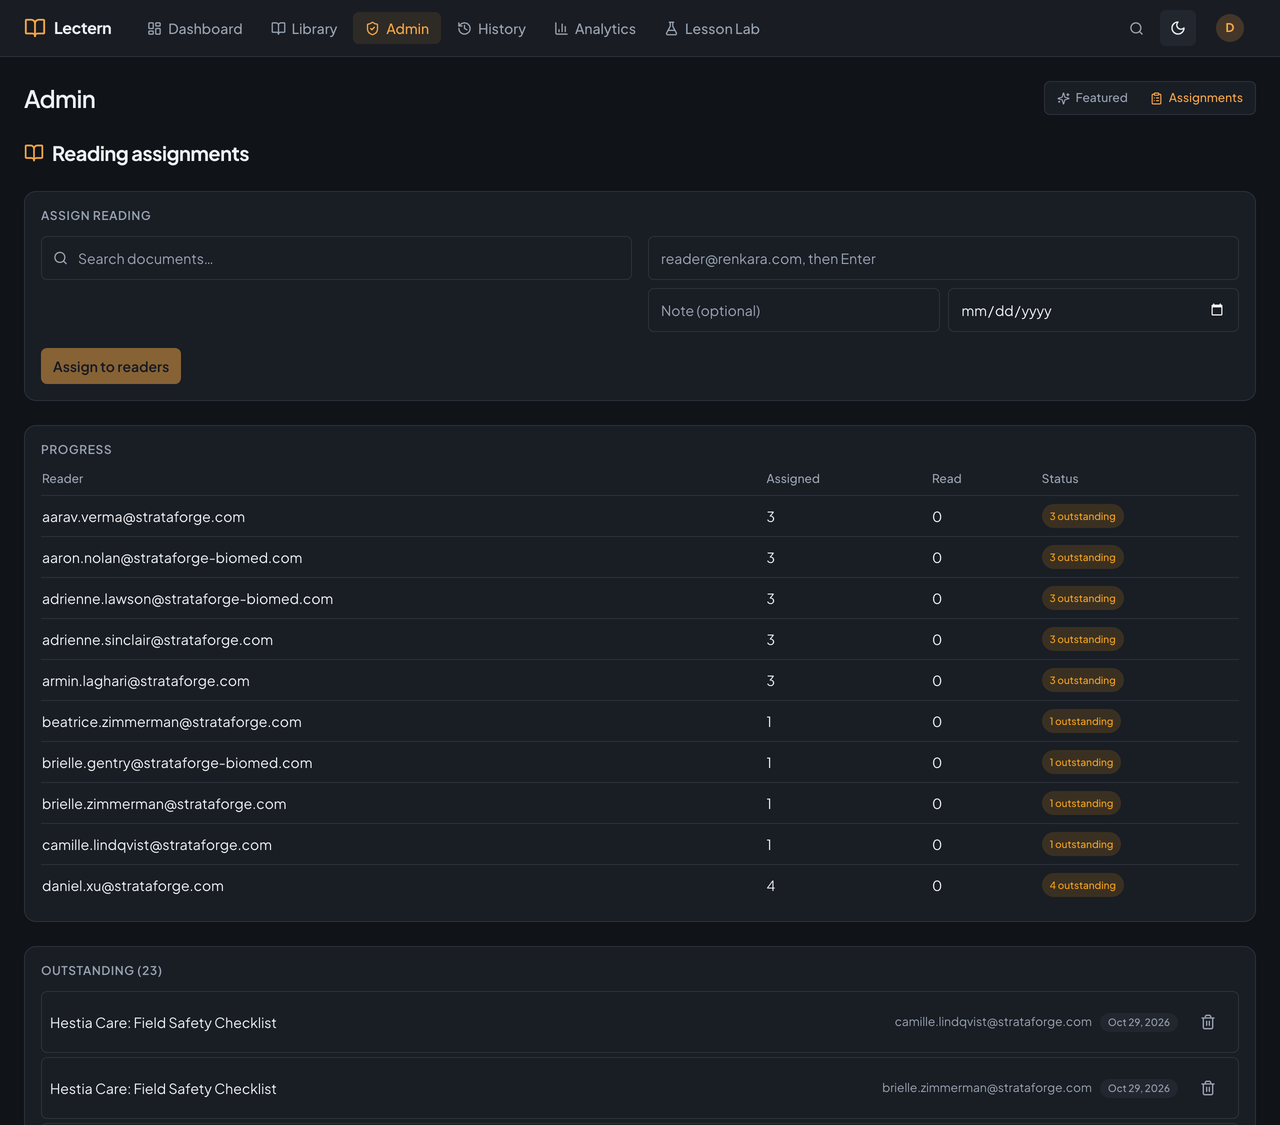Viewport: 1280px width, 1125px height.
Task: Click the Assign to readers button
Action: pos(111,366)
